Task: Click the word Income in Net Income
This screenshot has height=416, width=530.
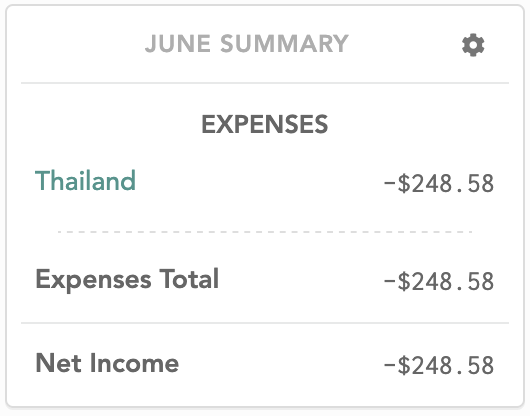Action: coord(134,363)
